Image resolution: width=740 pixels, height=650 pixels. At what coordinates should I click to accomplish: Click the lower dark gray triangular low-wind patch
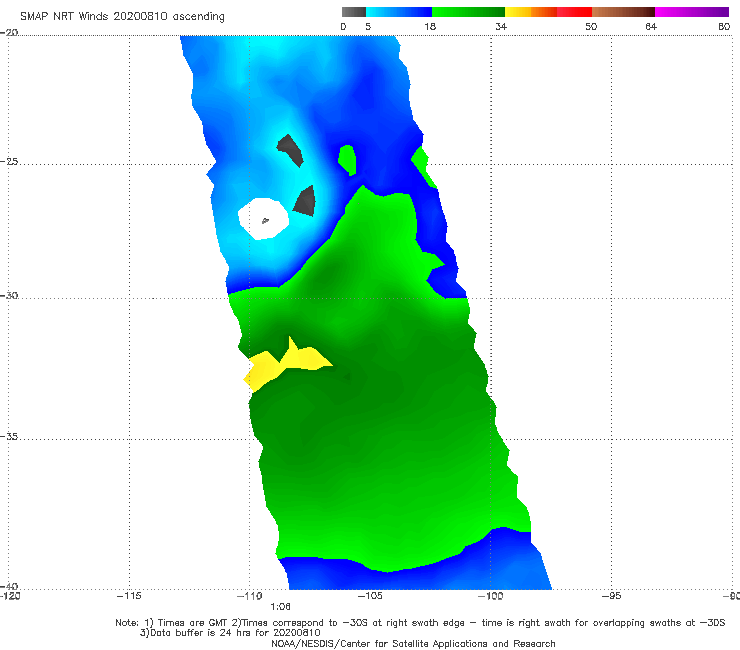[305, 202]
